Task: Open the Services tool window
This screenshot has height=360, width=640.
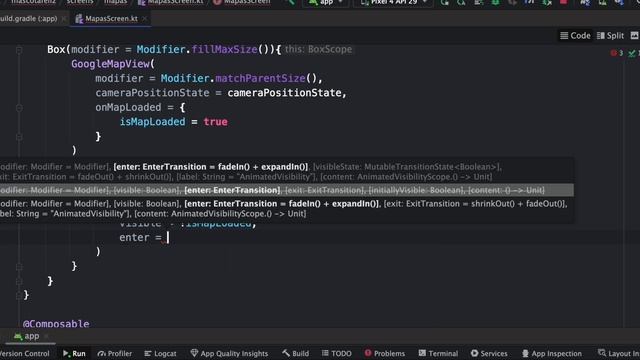Action: coord(489,353)
